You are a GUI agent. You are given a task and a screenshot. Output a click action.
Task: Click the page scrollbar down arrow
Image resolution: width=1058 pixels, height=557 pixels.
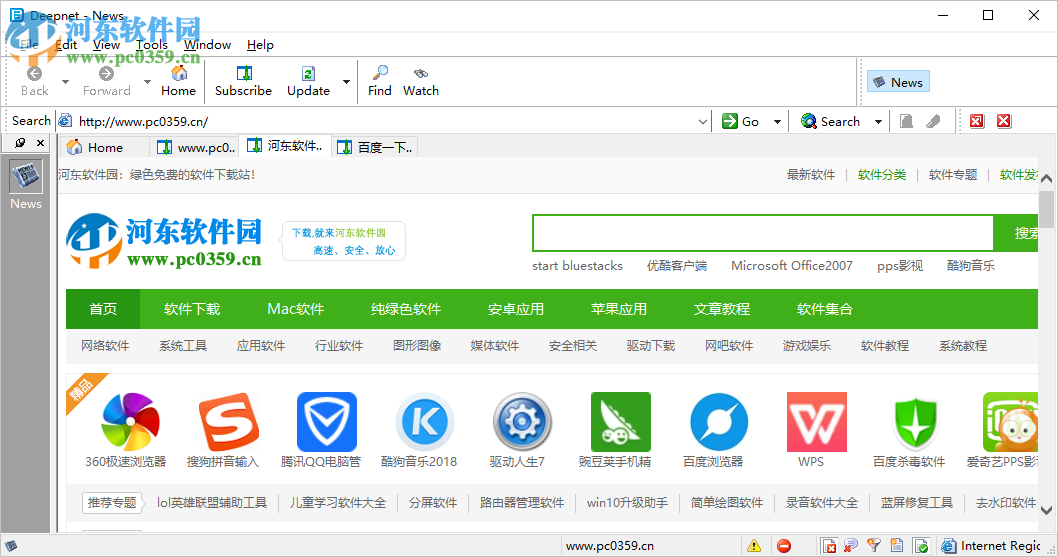click(x=1047, y=510)
